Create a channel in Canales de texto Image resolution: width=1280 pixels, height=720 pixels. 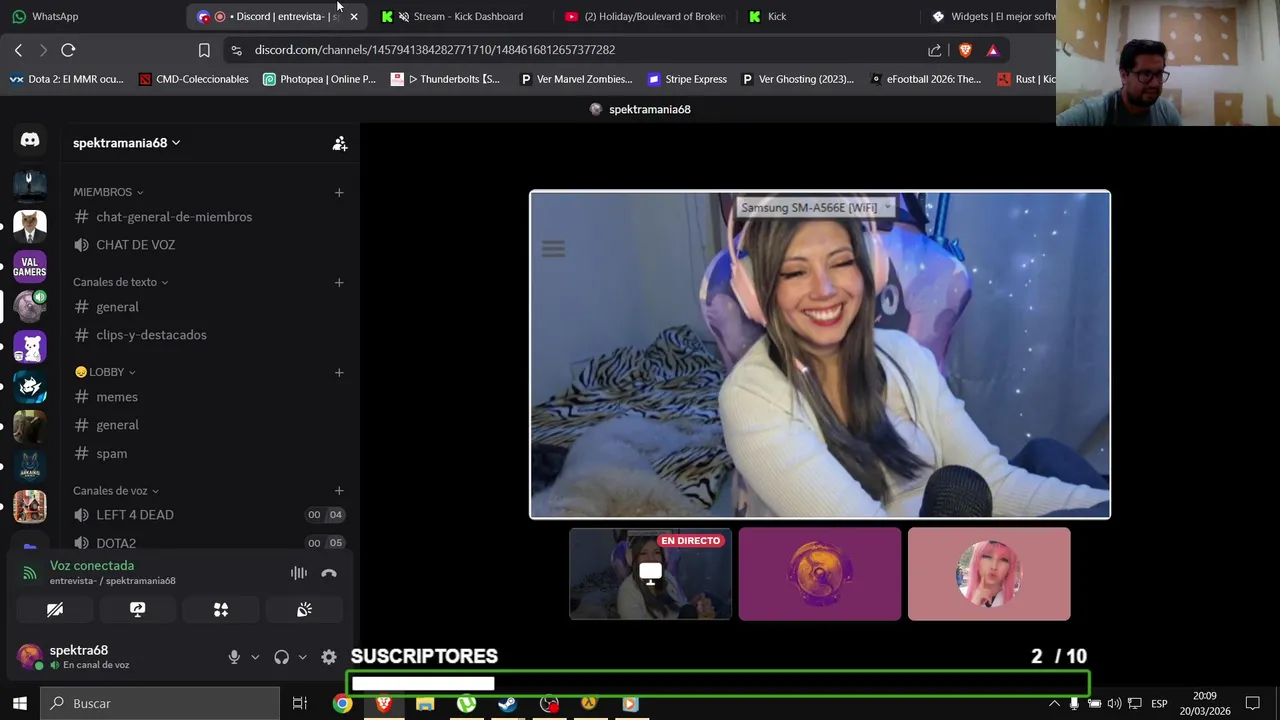(339, 282)
